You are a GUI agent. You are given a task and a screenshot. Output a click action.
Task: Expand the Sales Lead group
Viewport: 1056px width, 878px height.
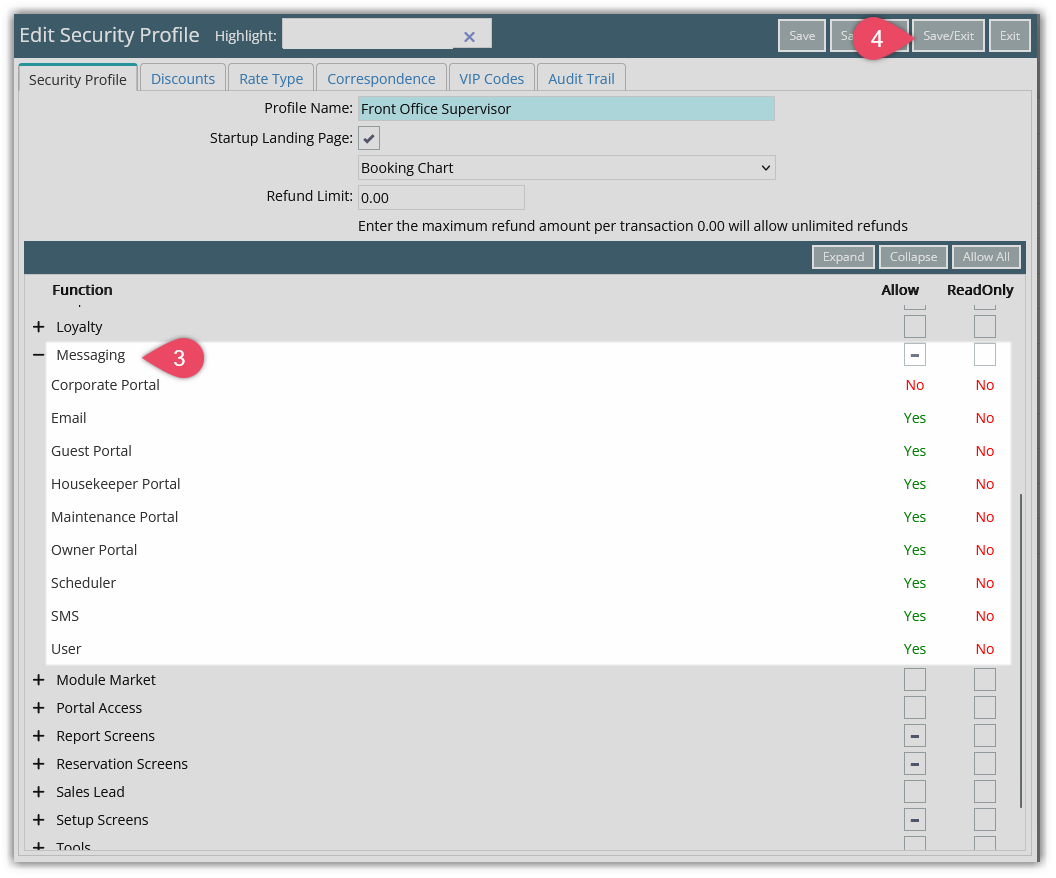[x=38, y=792]
